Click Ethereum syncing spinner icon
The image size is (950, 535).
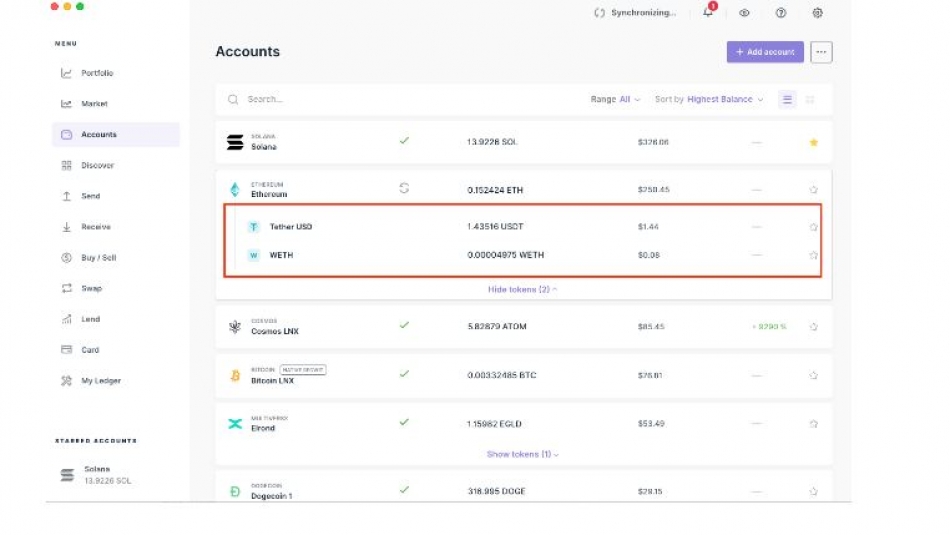coord(404,188)
